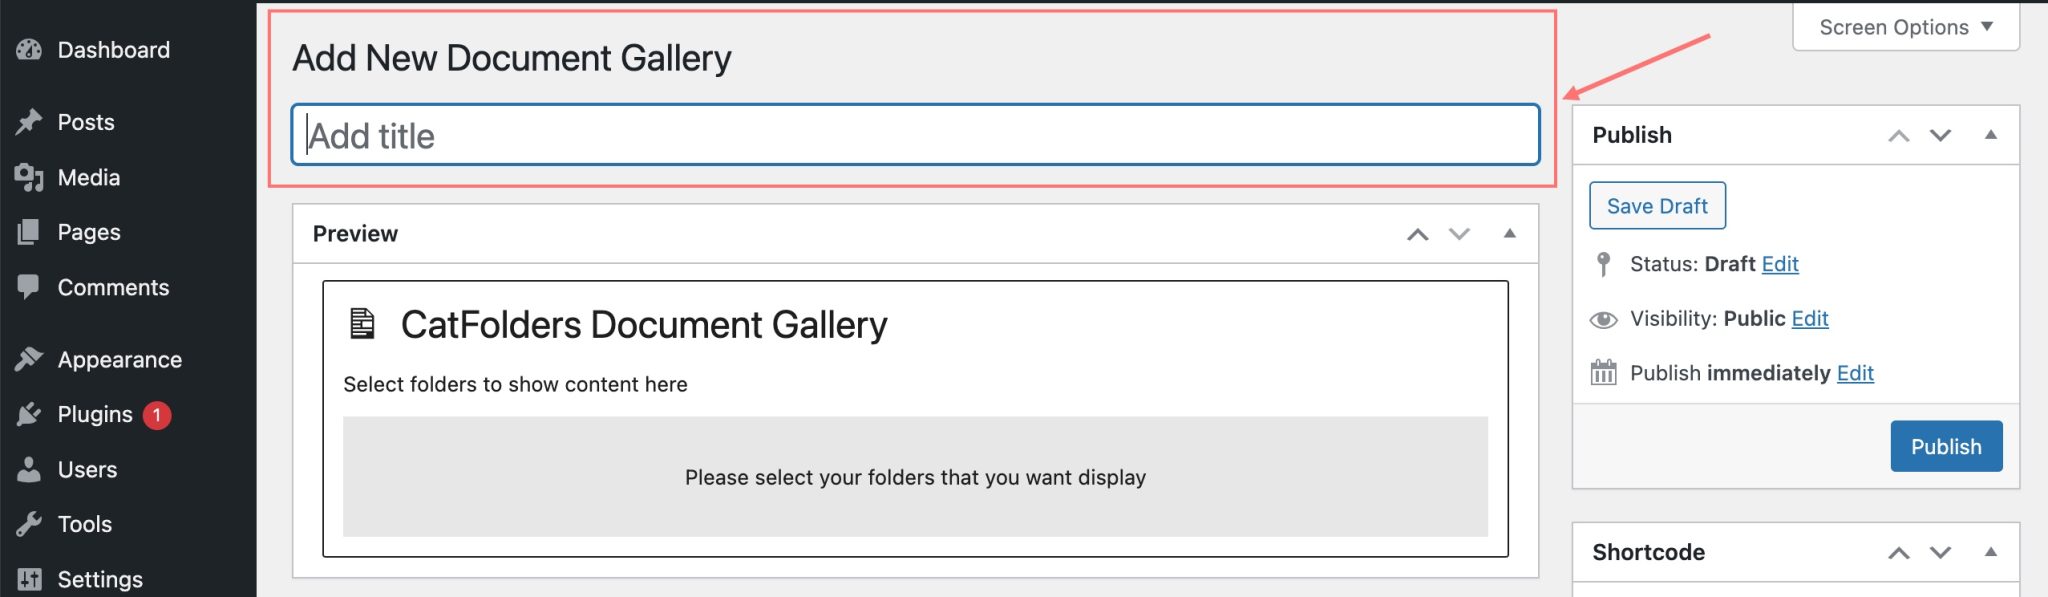Open the Media library icon

pyautogui.click(x=30, y=177)
